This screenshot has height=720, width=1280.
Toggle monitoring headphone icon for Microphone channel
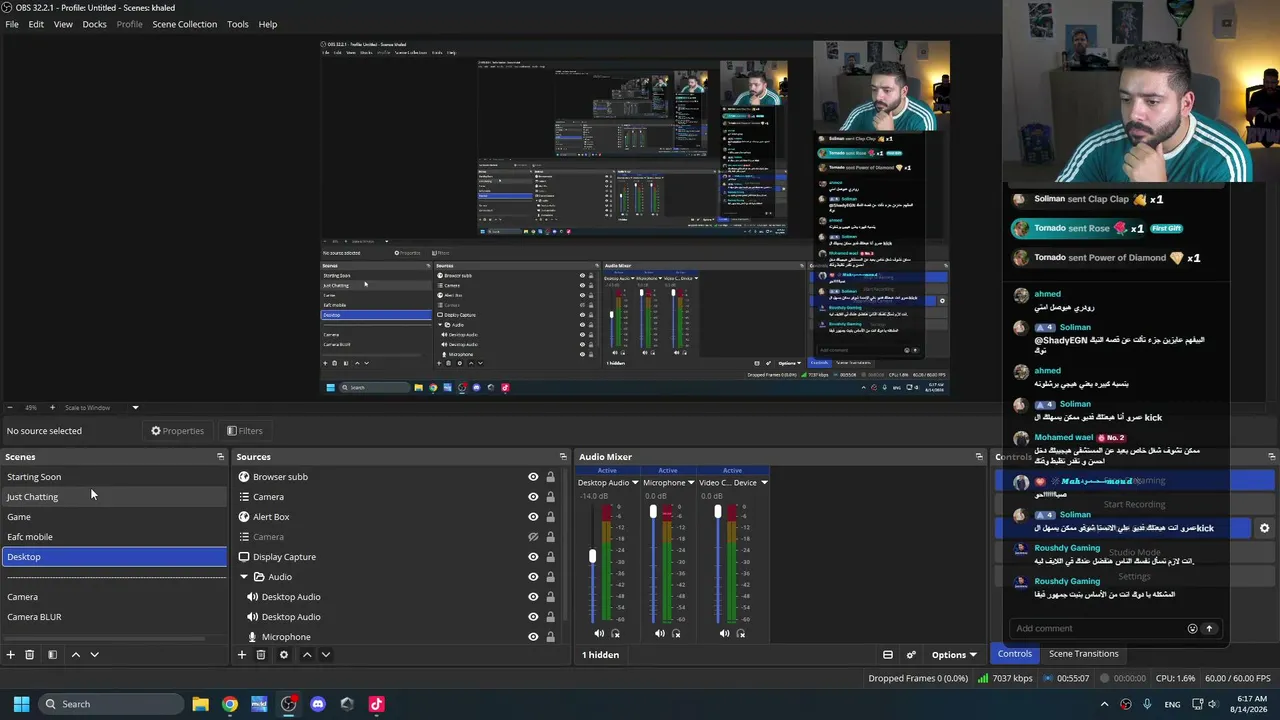[x=677, y=633]
